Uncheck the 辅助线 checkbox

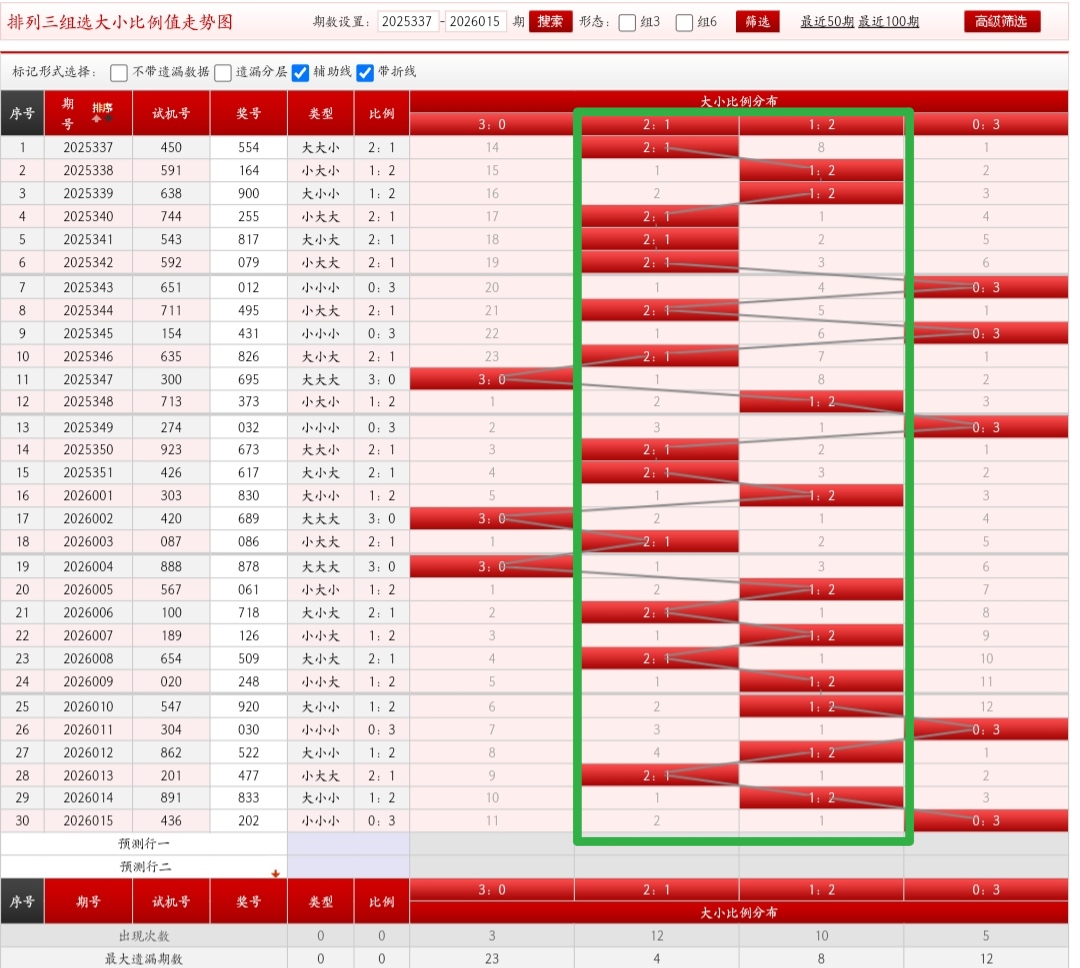[x=300, y=72]
